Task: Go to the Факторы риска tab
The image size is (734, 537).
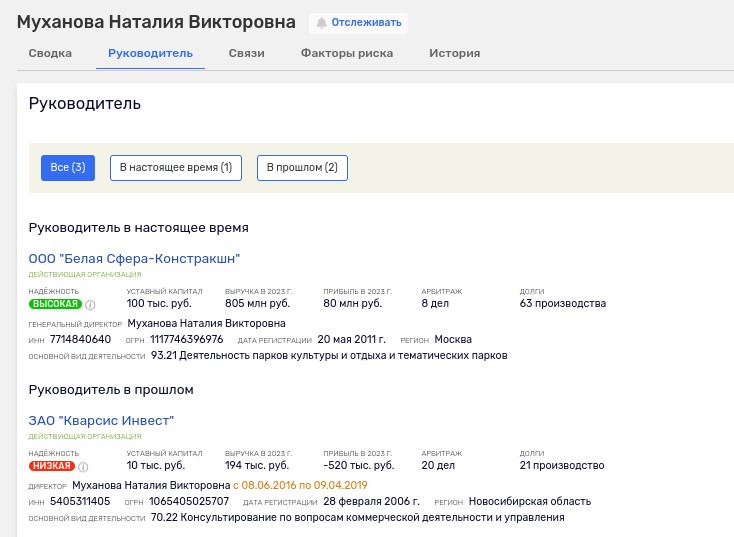Action: point(347,53)
